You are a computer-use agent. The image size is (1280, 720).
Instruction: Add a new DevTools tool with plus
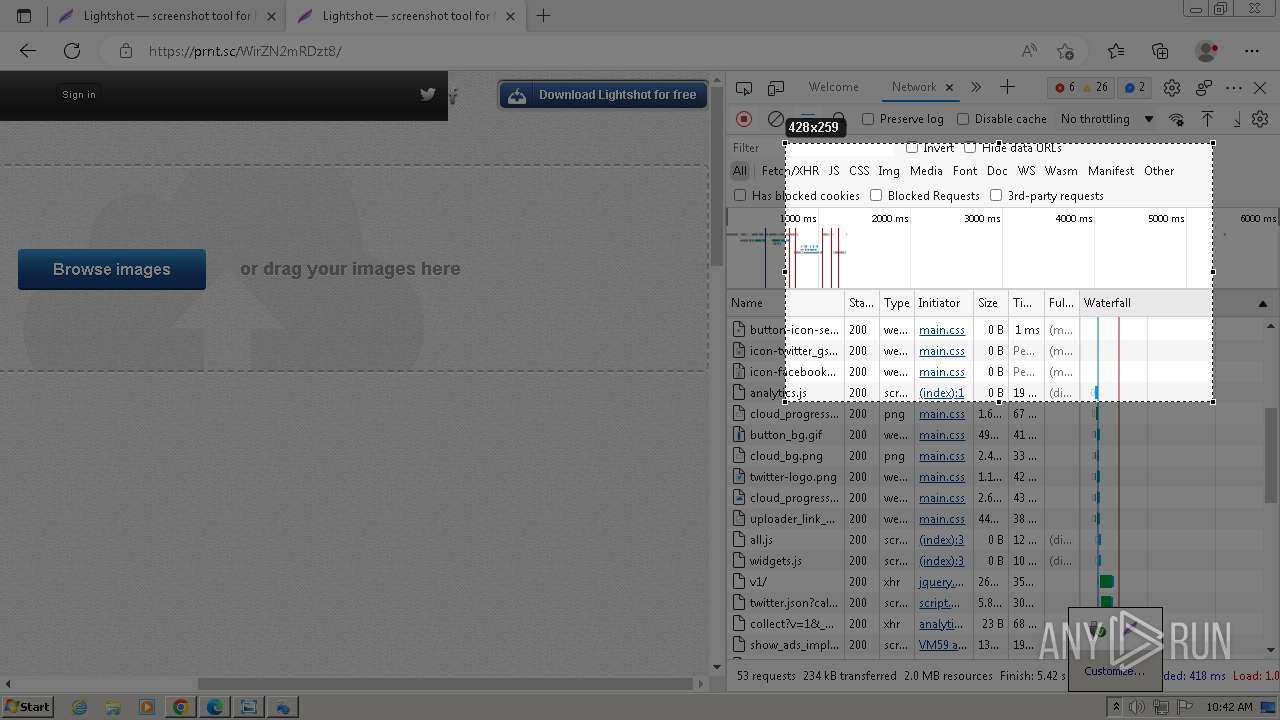tap(1007, 88)
